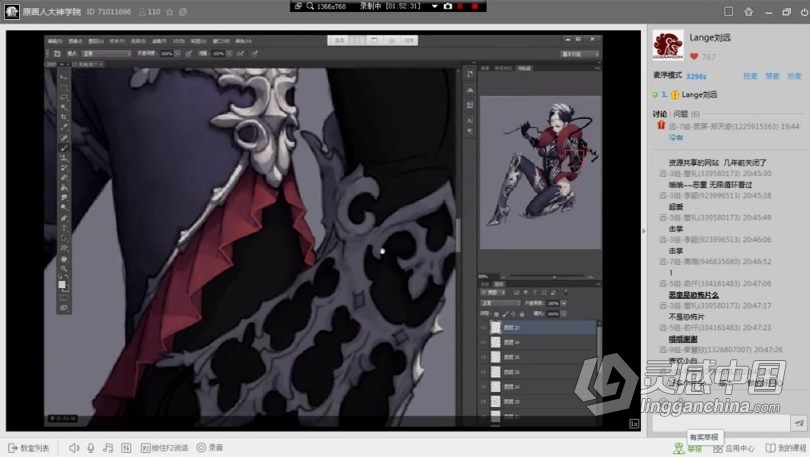Viewport: 810px width, 457px height.
Task: Click the send message button
Action: click(799, 423)
